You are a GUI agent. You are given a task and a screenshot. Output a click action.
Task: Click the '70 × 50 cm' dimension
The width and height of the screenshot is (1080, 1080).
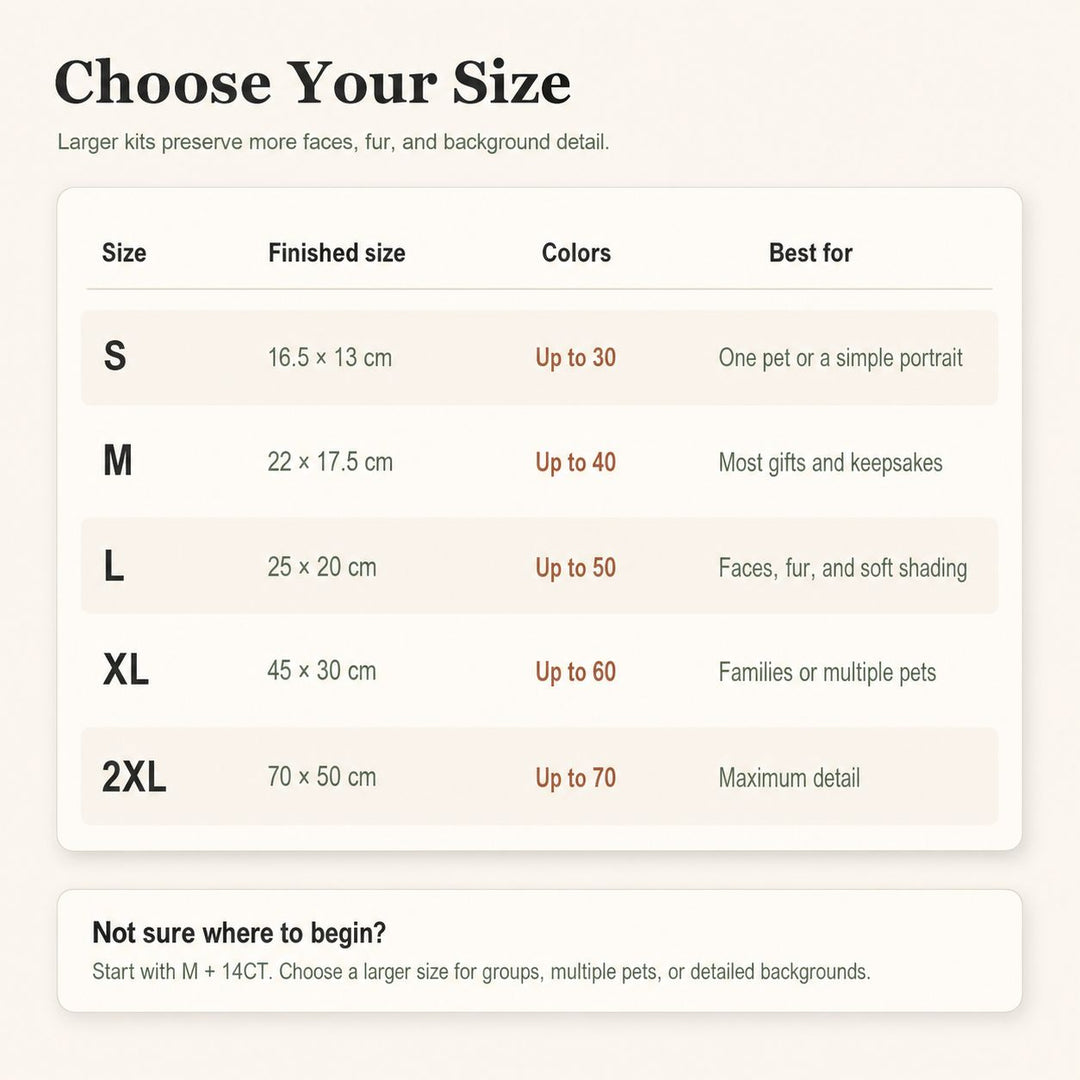point(322,777)
